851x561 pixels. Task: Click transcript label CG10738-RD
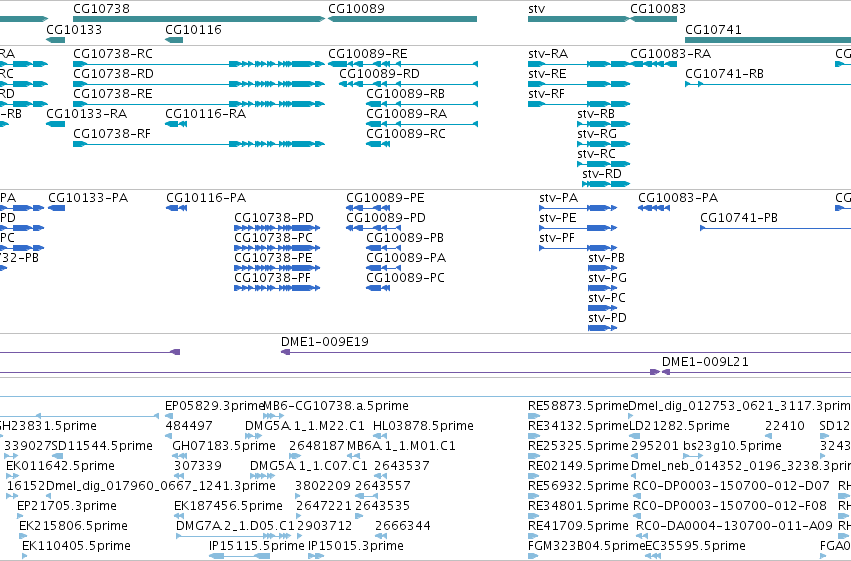click(x=113, y=74)
